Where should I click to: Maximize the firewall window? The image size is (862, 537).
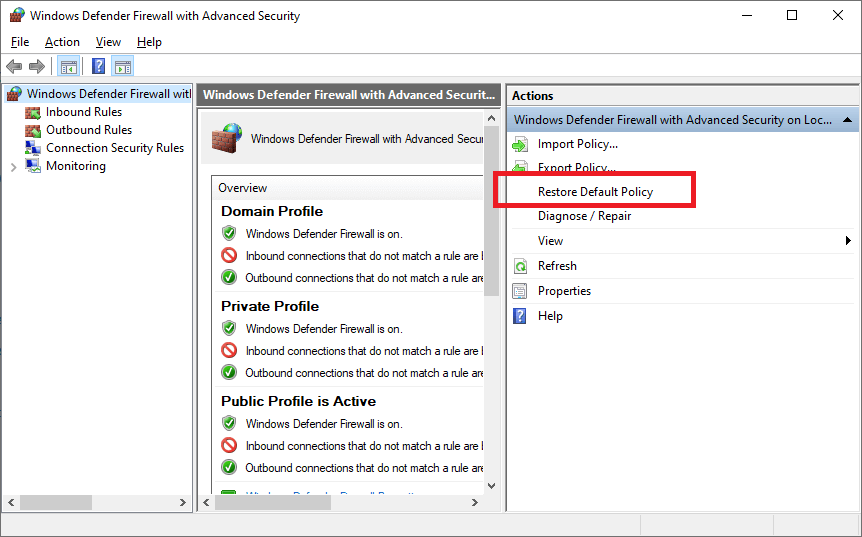(792, 15)
